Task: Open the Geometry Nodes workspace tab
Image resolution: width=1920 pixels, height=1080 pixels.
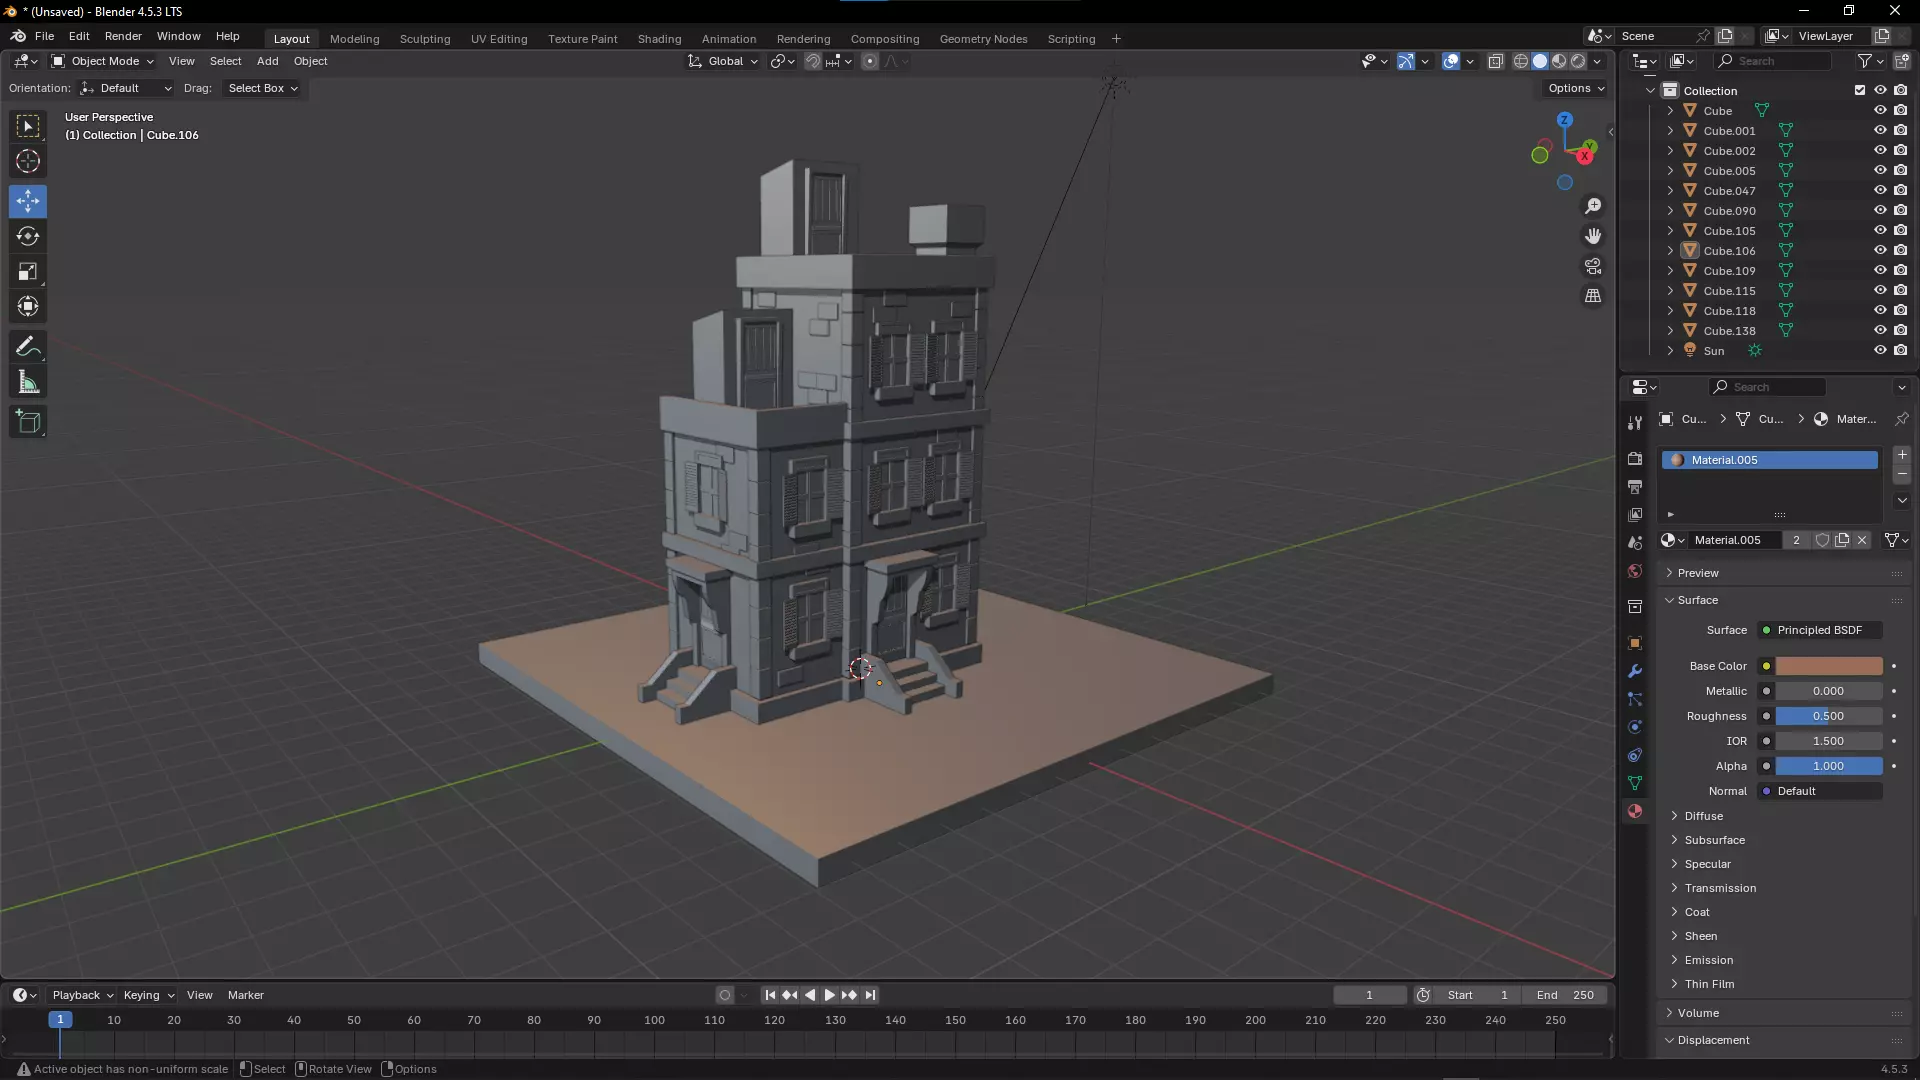Action: point(983,39)
